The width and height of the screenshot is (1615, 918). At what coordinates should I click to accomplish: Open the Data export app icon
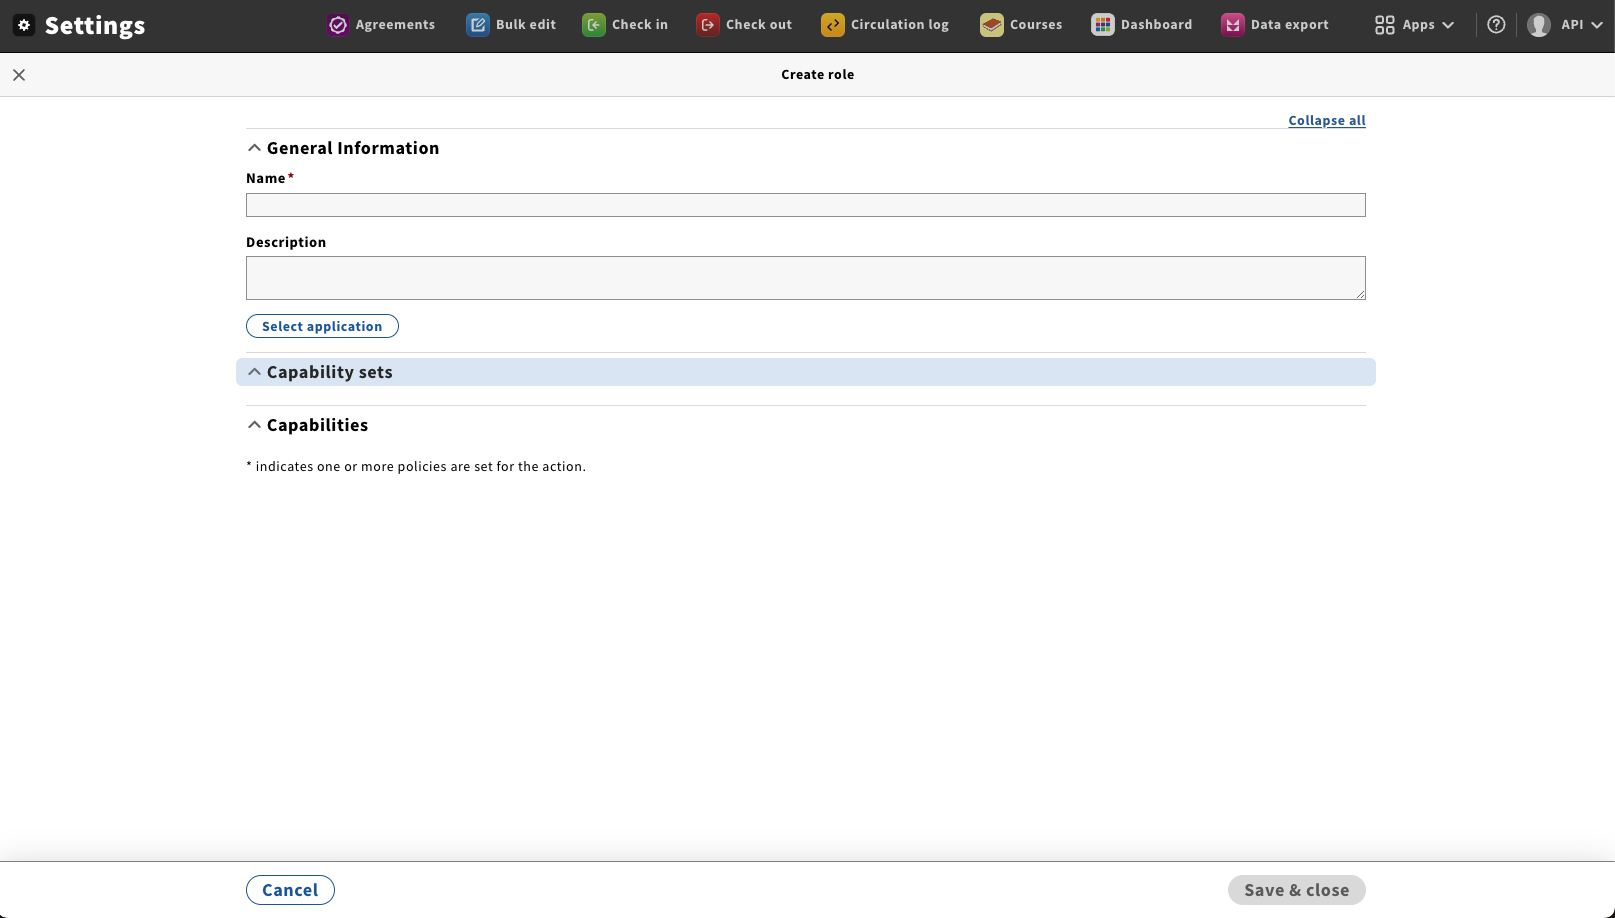[1233, 25]
